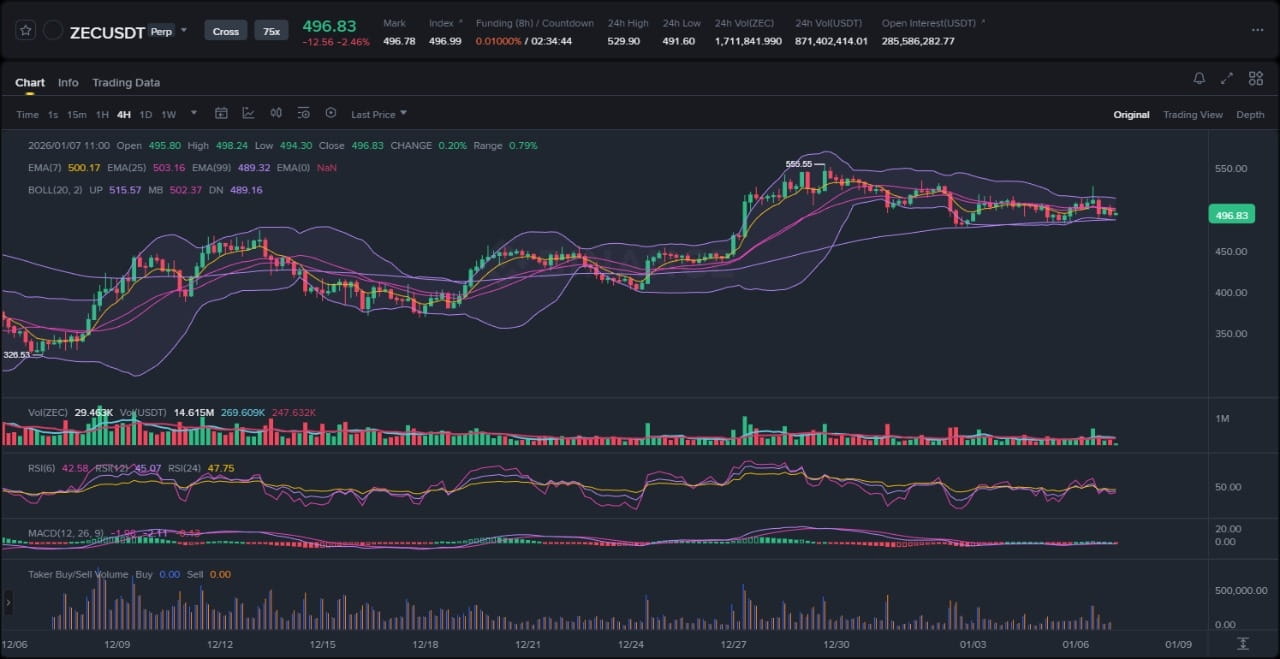Expand the ZECUSDT pair selector arrow
This screenshot has width=1280, height=659.
point(184,30)
